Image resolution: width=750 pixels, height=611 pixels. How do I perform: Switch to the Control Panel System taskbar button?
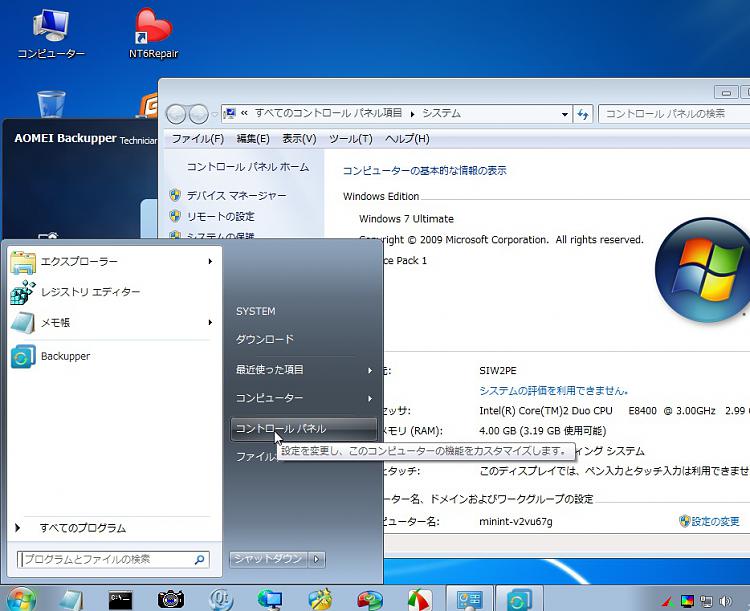(469, 599)
